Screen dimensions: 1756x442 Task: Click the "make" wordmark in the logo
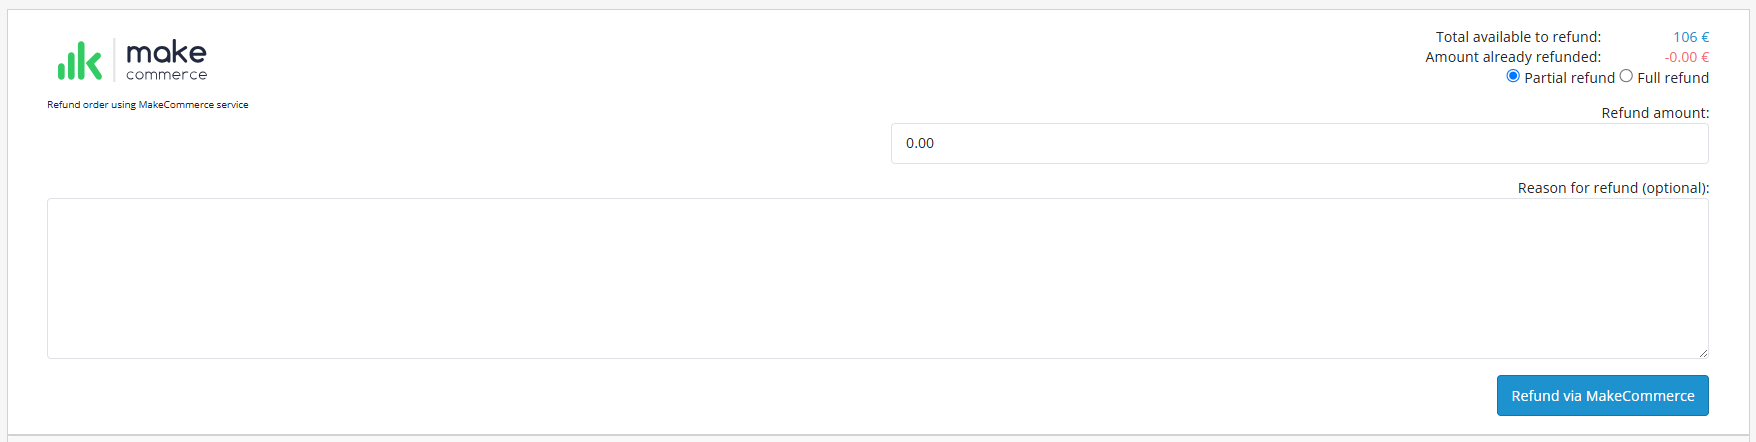click(166, 52)
